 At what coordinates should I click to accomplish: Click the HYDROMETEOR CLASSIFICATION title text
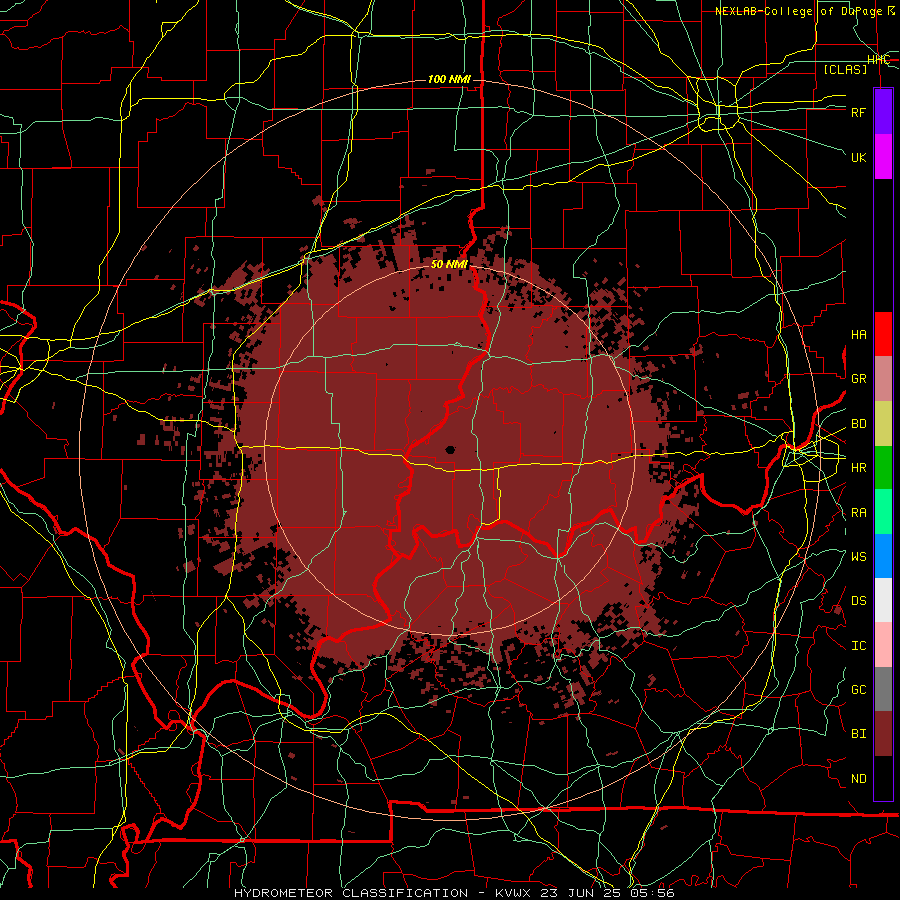click(x=350, y=893)
